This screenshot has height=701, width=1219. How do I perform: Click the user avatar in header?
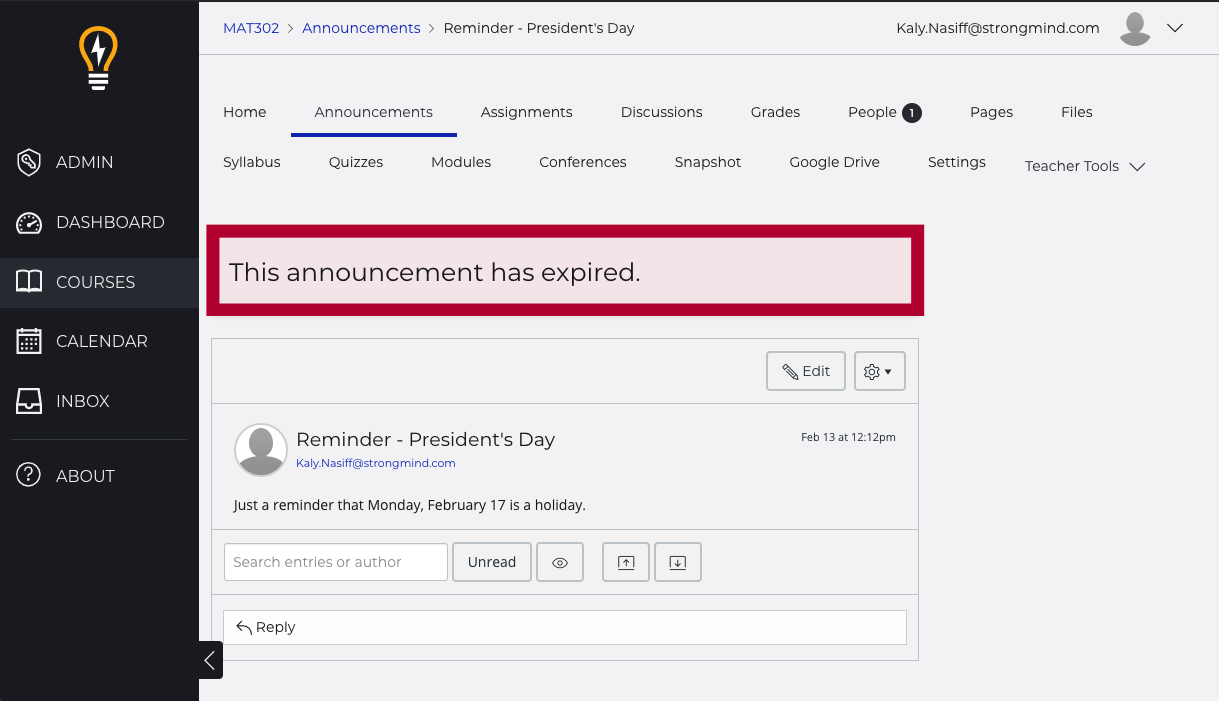tap(1134, 29)
